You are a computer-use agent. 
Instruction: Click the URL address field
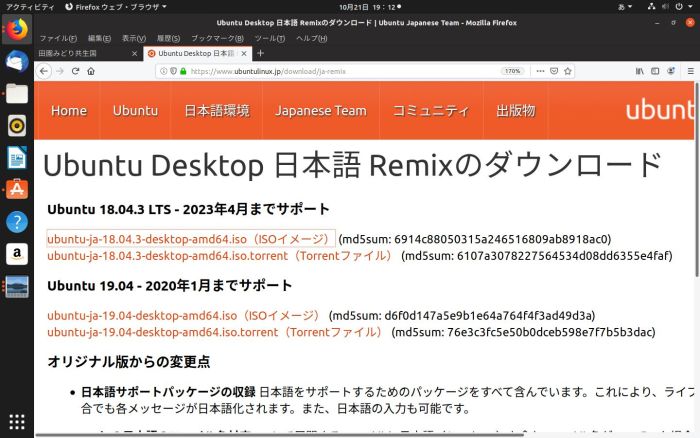click(344, 71)
